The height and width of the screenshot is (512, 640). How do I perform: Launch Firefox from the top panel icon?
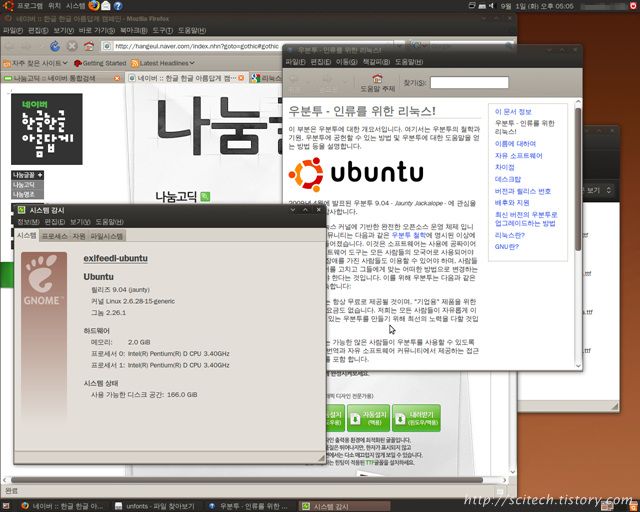tap(94, 5)
